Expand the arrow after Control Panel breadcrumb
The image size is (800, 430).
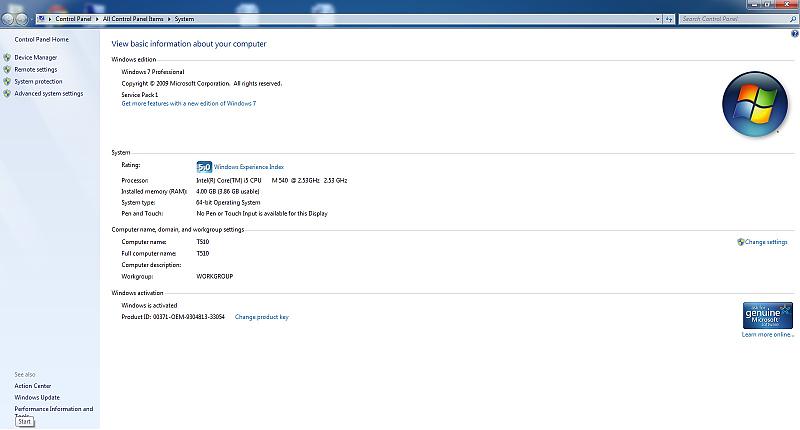(x=98, y=19)
